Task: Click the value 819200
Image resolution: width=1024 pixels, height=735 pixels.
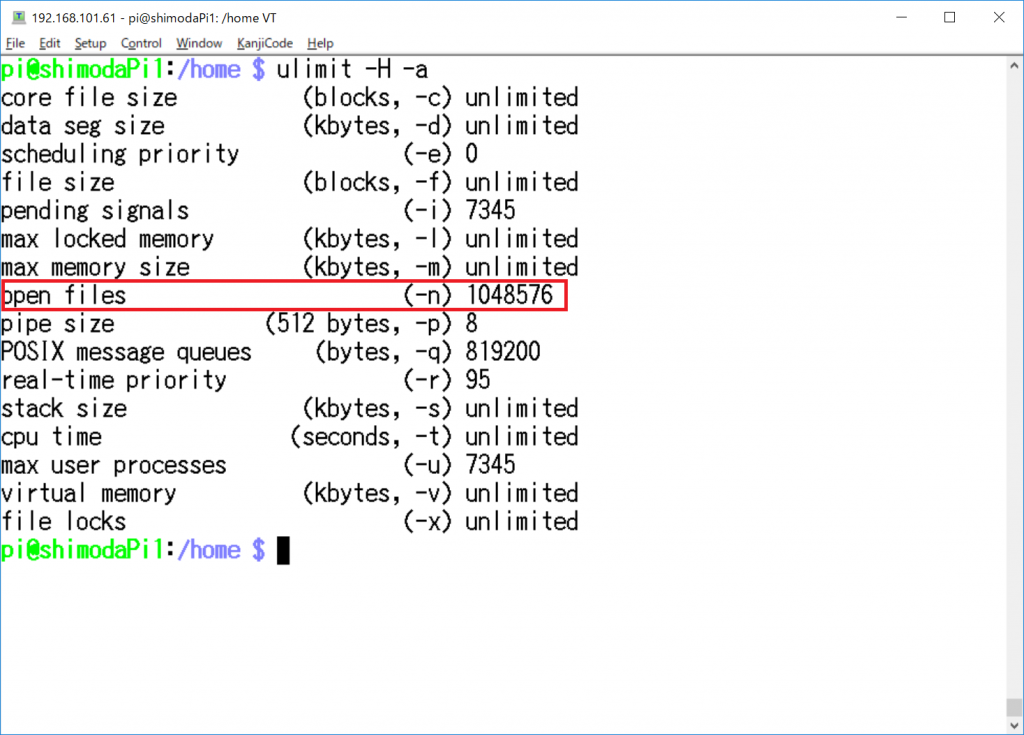Action: (x=503, y=352)
